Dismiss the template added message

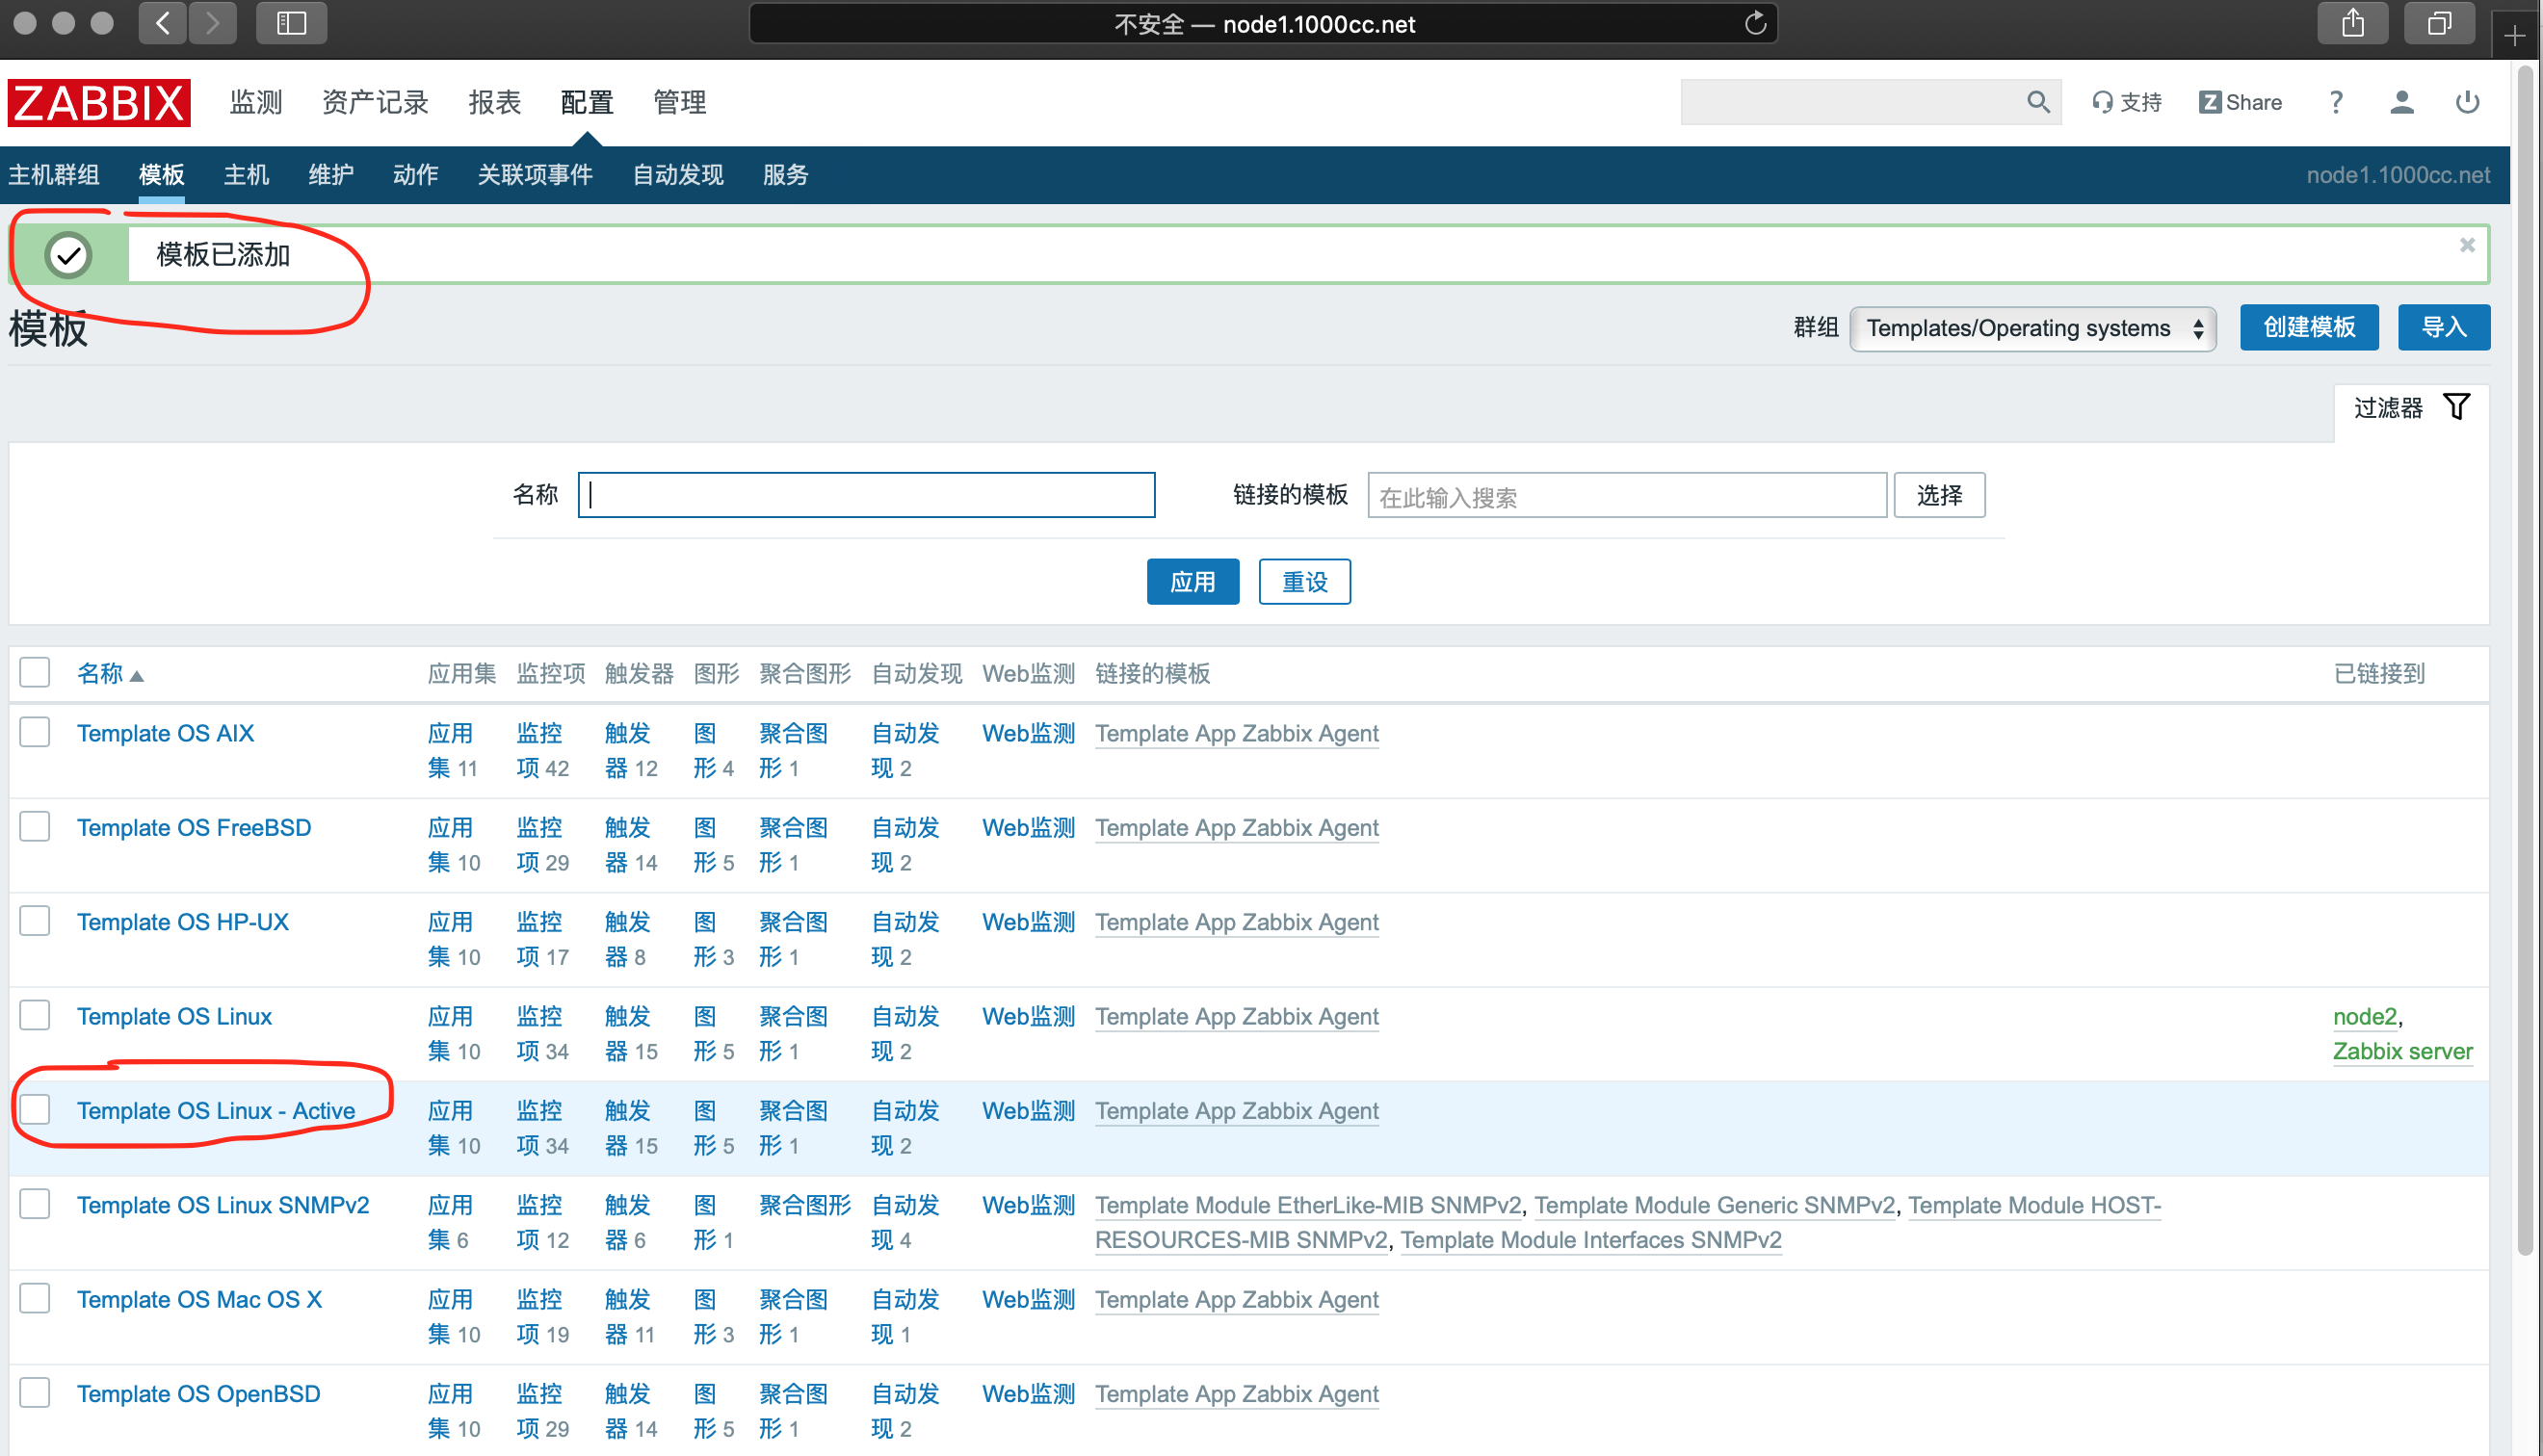pos(2466,245)
